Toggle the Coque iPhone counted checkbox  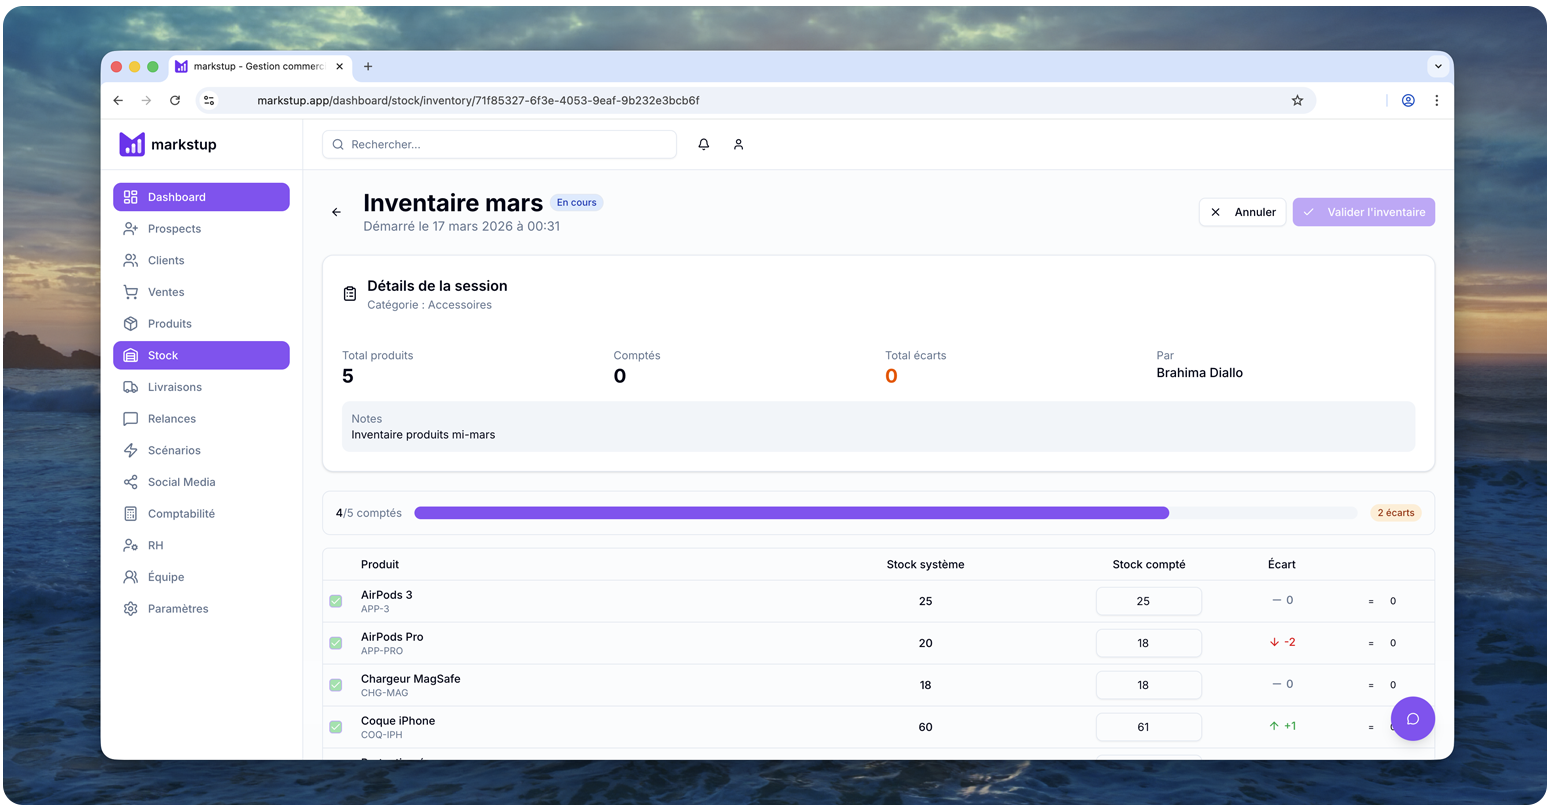pos(336,727)
